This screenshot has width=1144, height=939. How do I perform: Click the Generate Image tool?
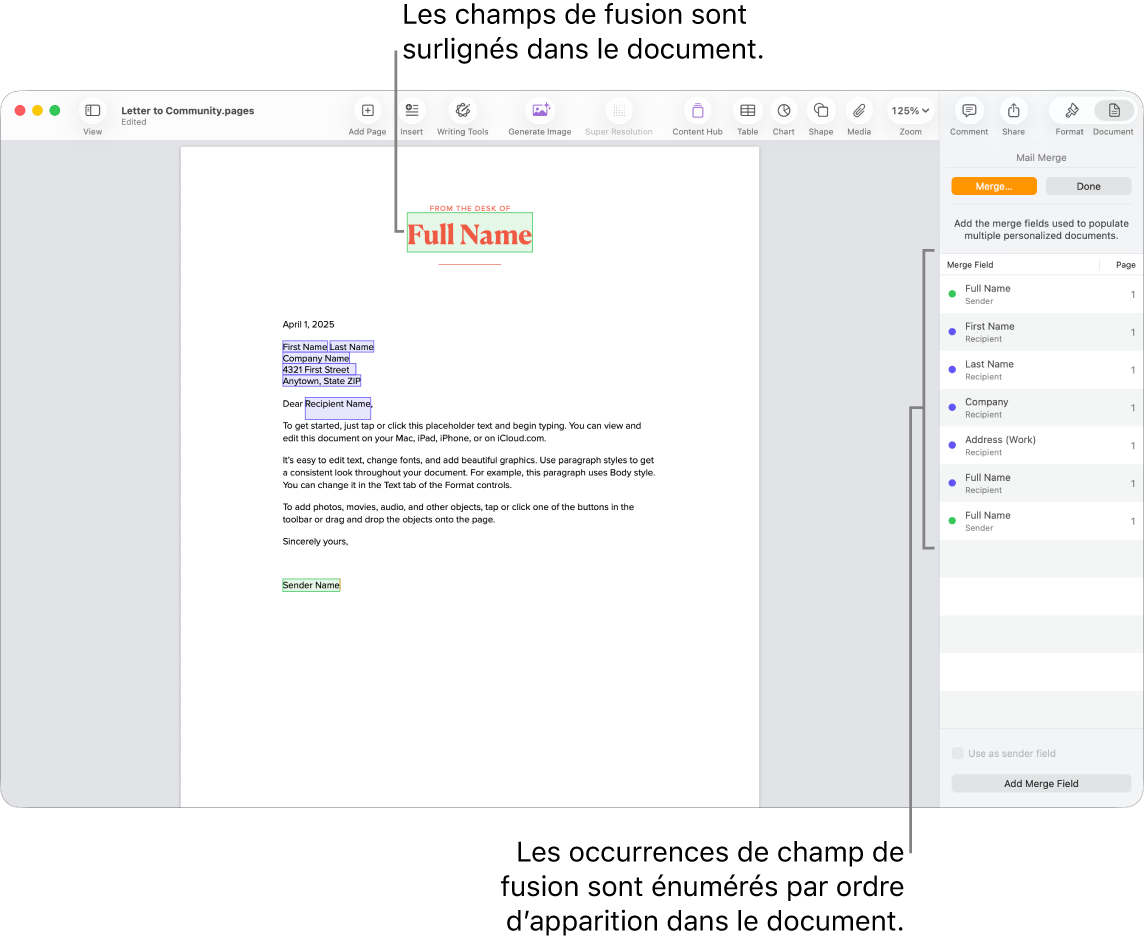(x=539, y=110)
